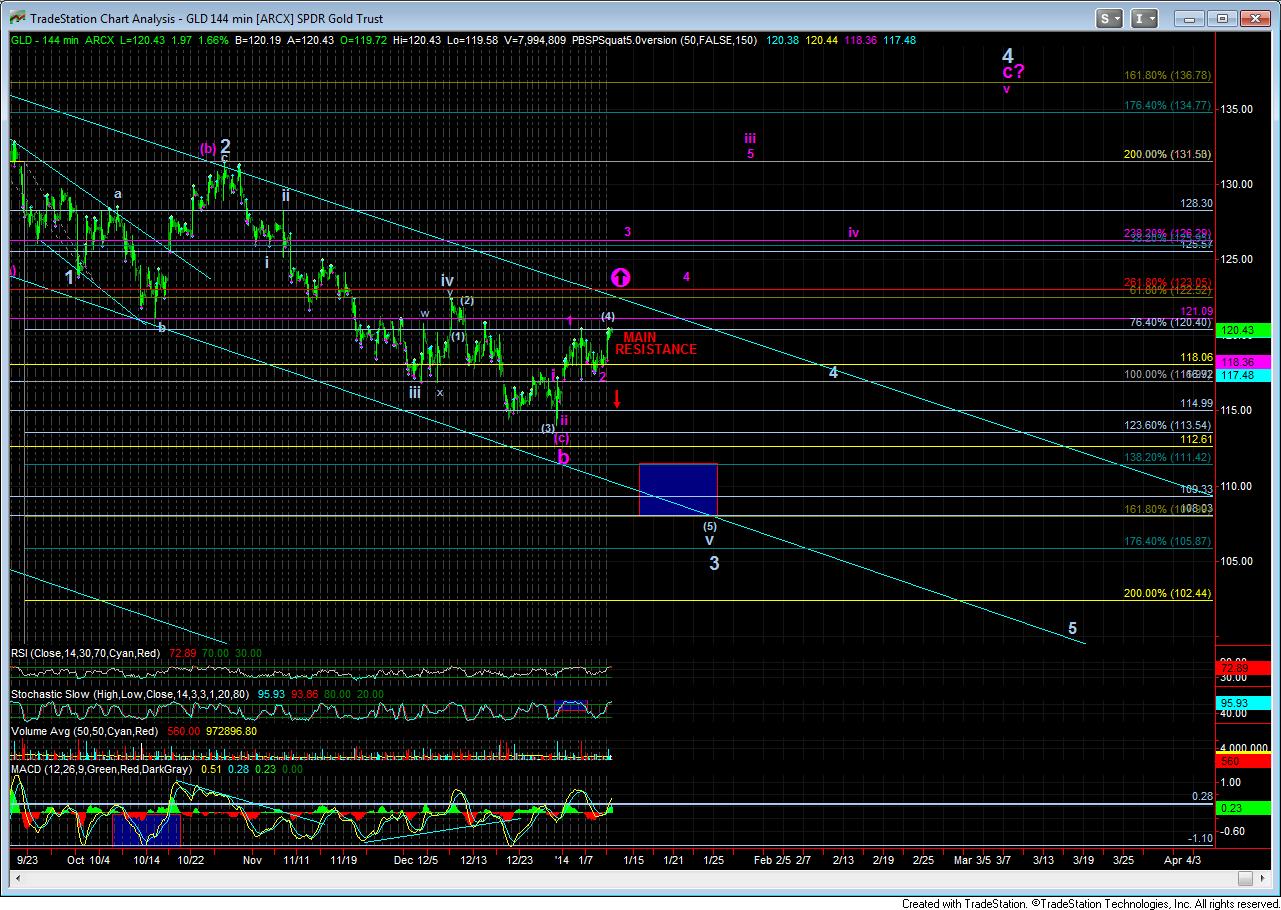This screenshot has width=1281, height=910.
Task: Click the large magenta 'b' wave label
Action: [x=564, y=456]
